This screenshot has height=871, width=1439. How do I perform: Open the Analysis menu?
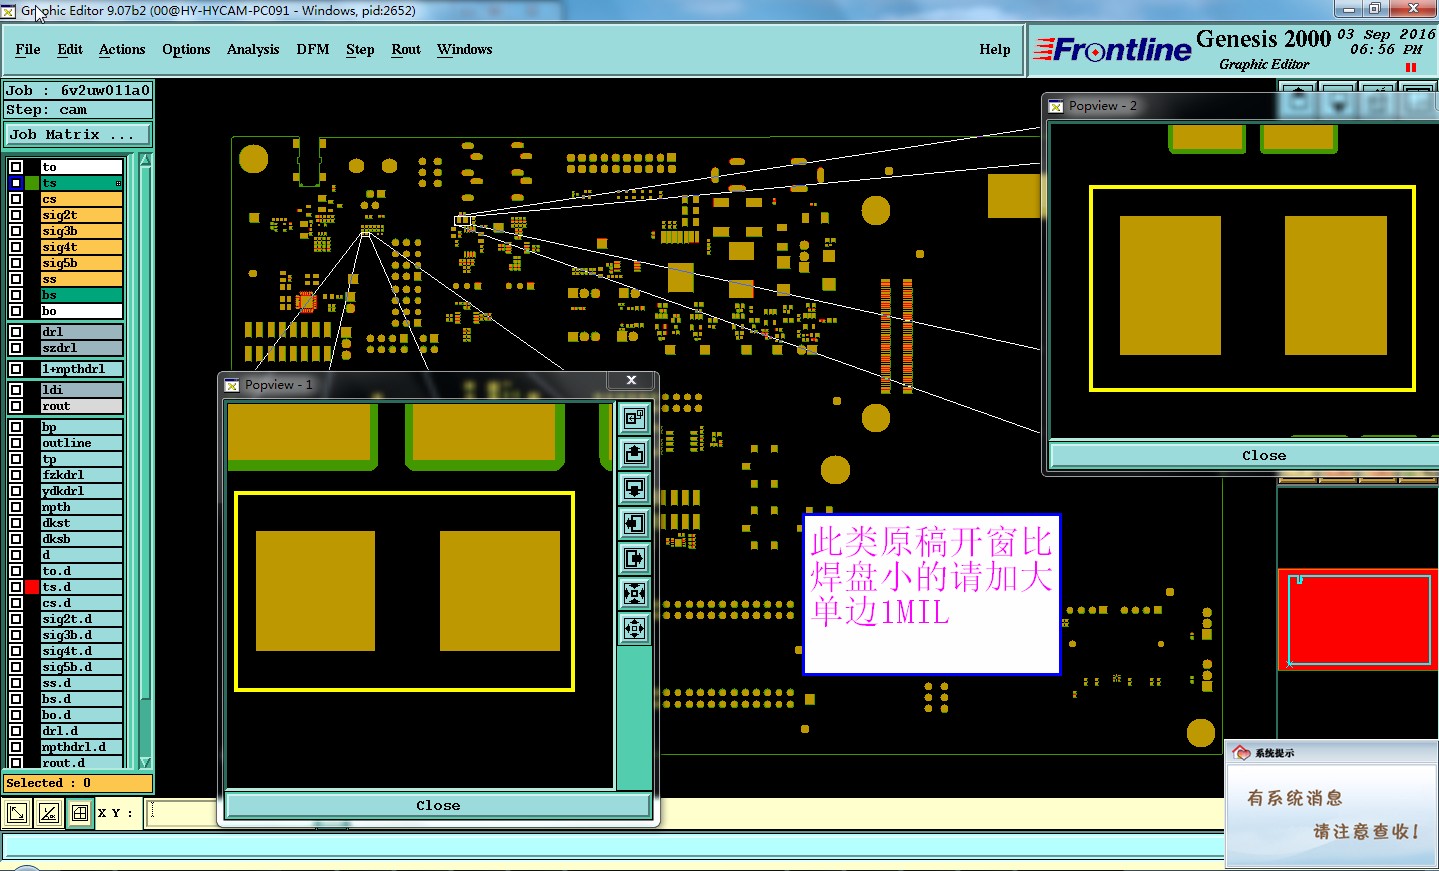pyautogui.click(x=253, y=49)
